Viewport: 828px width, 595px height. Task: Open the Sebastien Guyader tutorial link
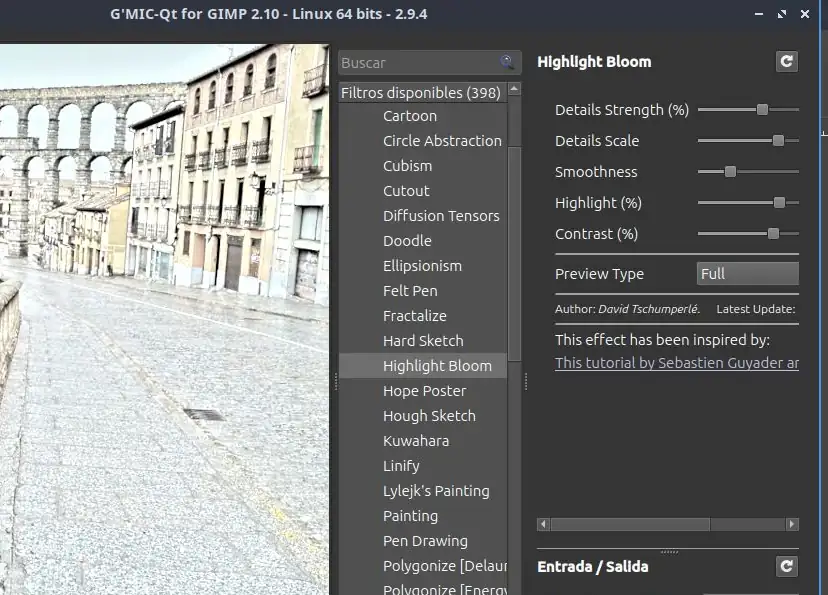tap(676, 363)
